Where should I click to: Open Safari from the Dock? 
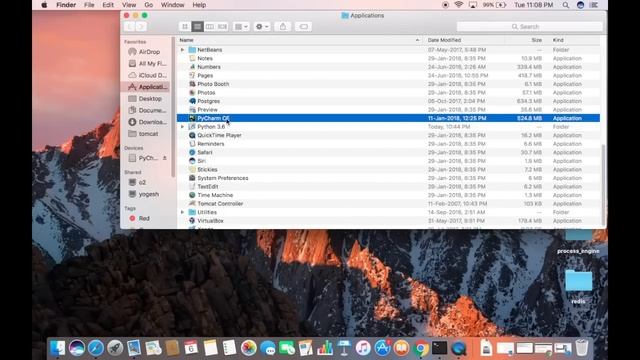point(96,348)
